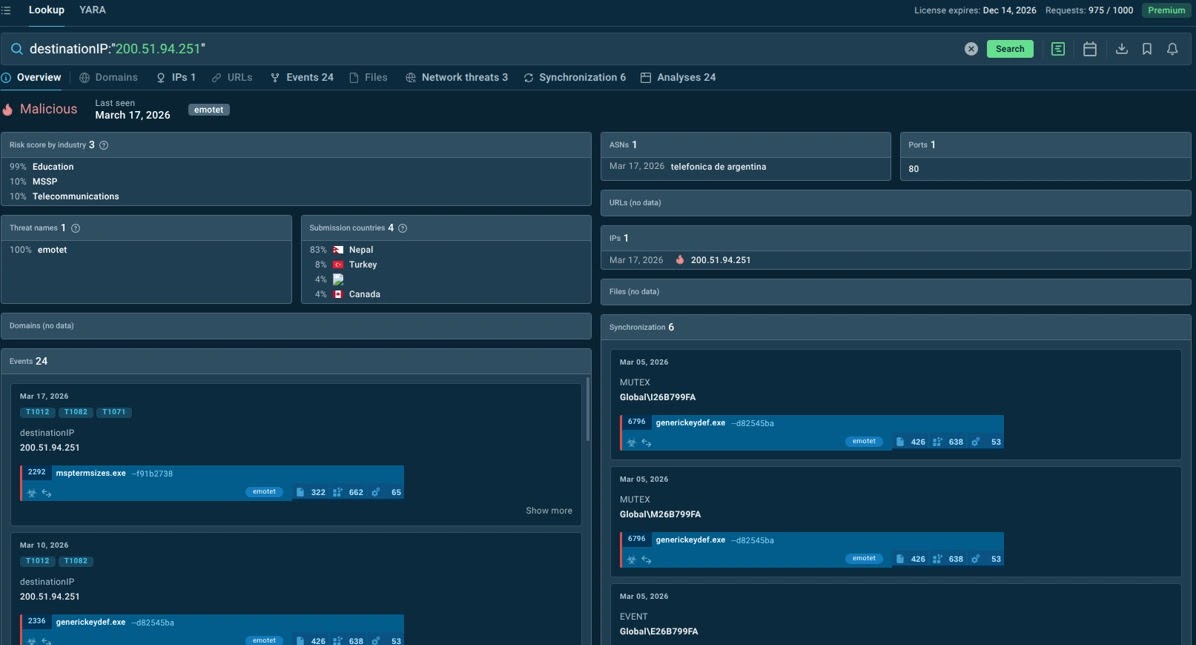Clear the search query with X icon
This screenshot has height=645, width=1196.
971,49
